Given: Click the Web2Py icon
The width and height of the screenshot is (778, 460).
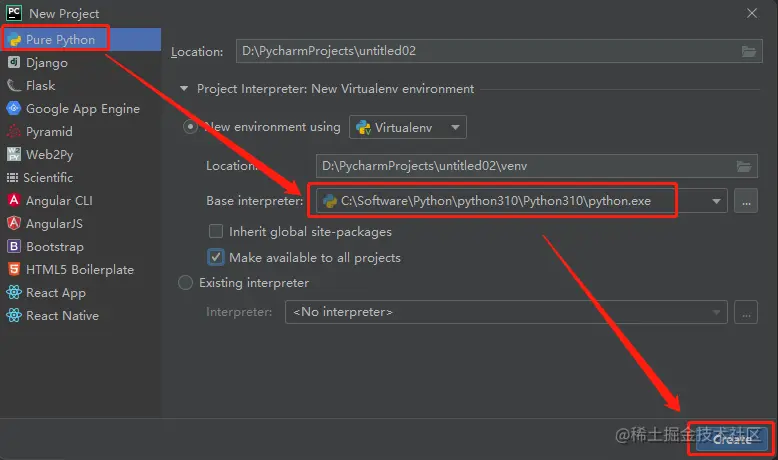Looking at the screenshot, I should (14, 154).
